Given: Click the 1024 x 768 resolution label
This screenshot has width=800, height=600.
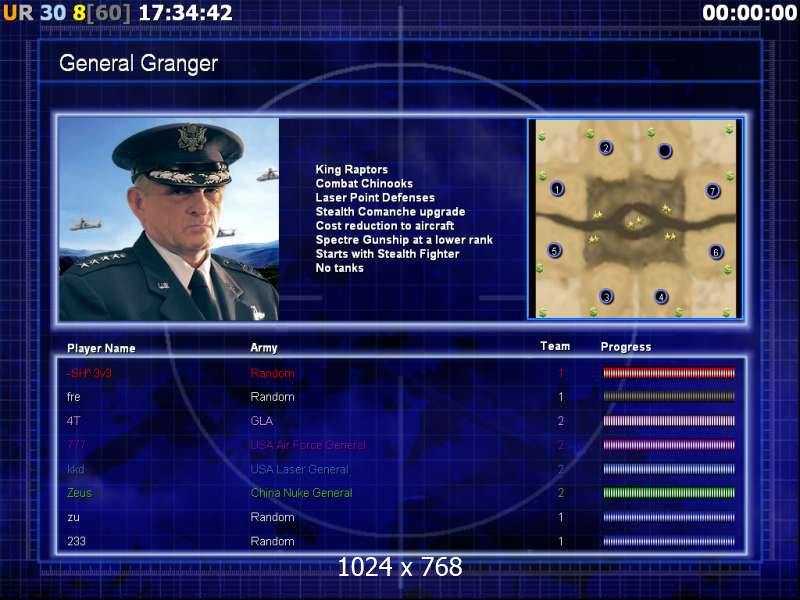Looking at the screenshot, I should 400,567.
